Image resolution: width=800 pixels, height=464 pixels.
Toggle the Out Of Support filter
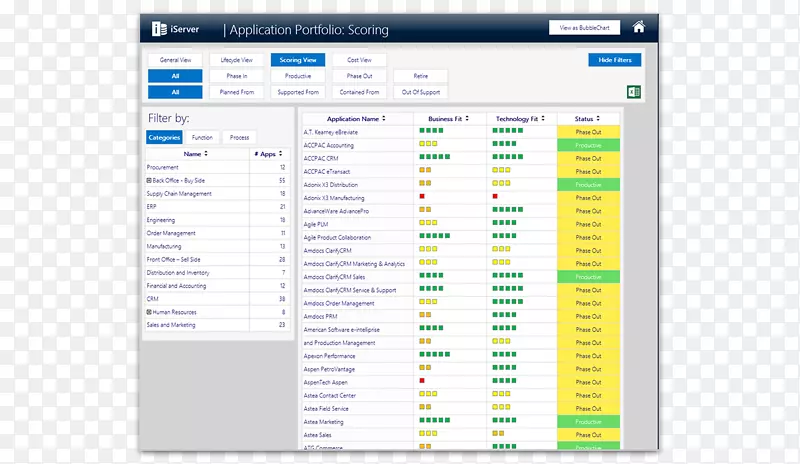click(419, 92)
